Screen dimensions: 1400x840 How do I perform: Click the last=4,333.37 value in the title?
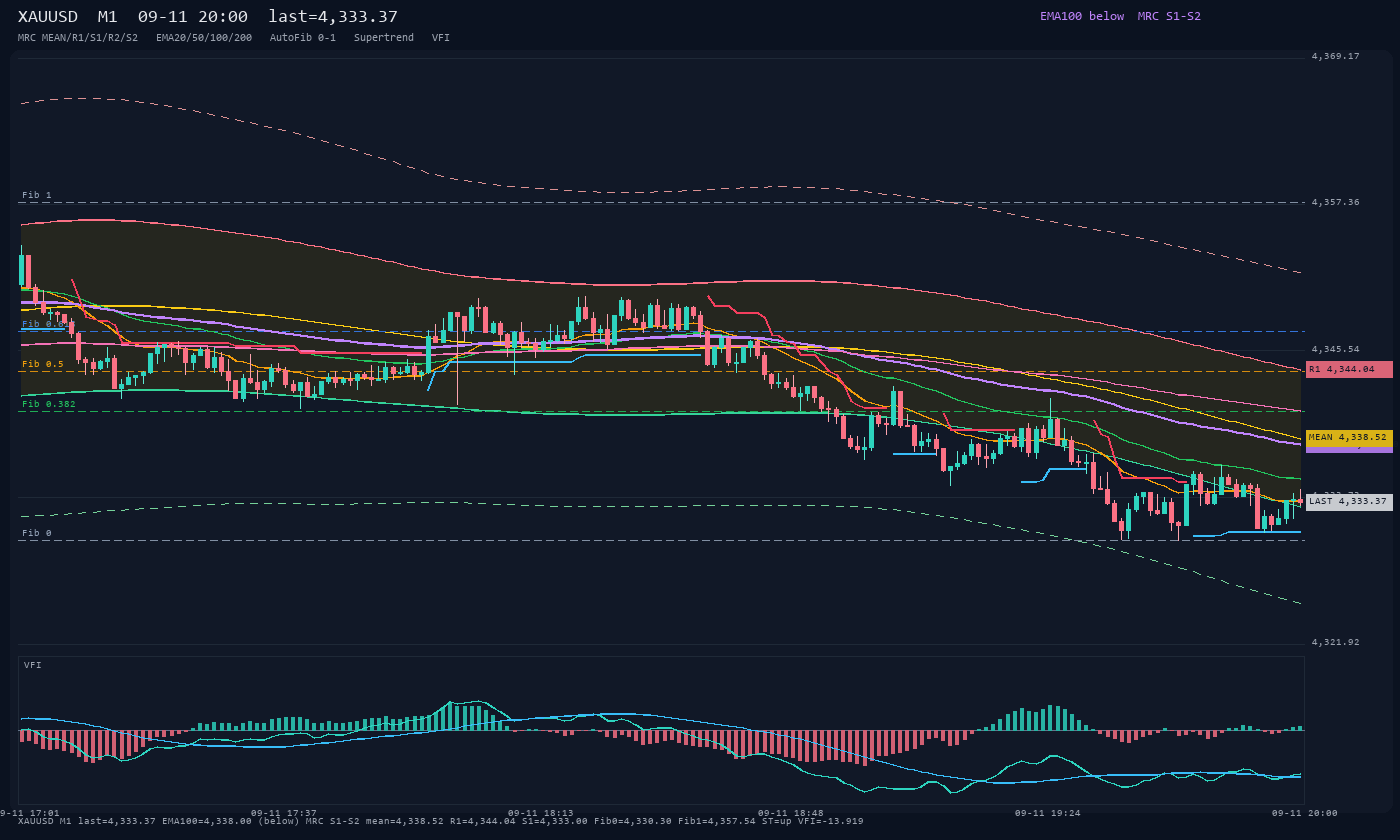333,17
